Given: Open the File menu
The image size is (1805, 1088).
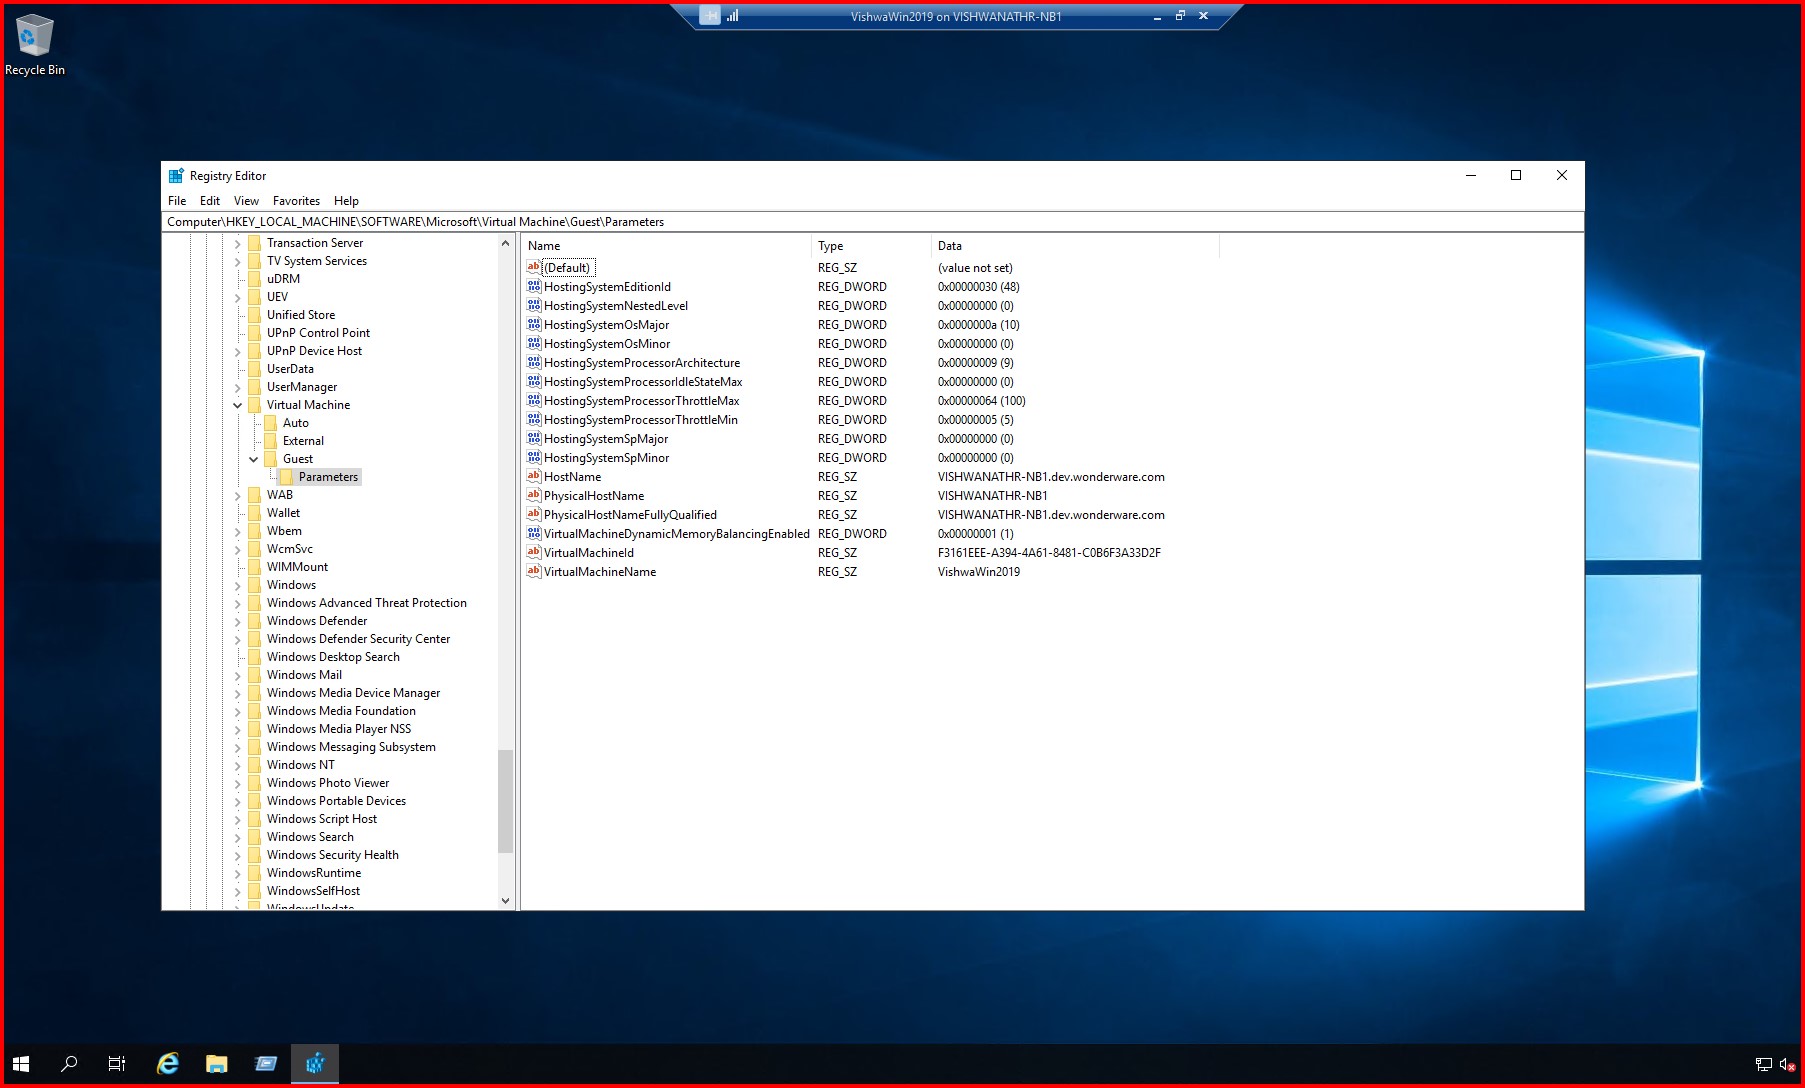Looking at the screenshot, I should tap(176, 200).
